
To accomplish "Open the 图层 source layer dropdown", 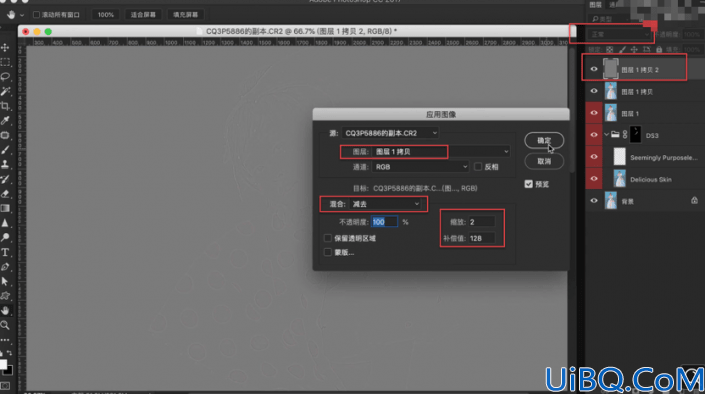I will (x=441, y=152).
